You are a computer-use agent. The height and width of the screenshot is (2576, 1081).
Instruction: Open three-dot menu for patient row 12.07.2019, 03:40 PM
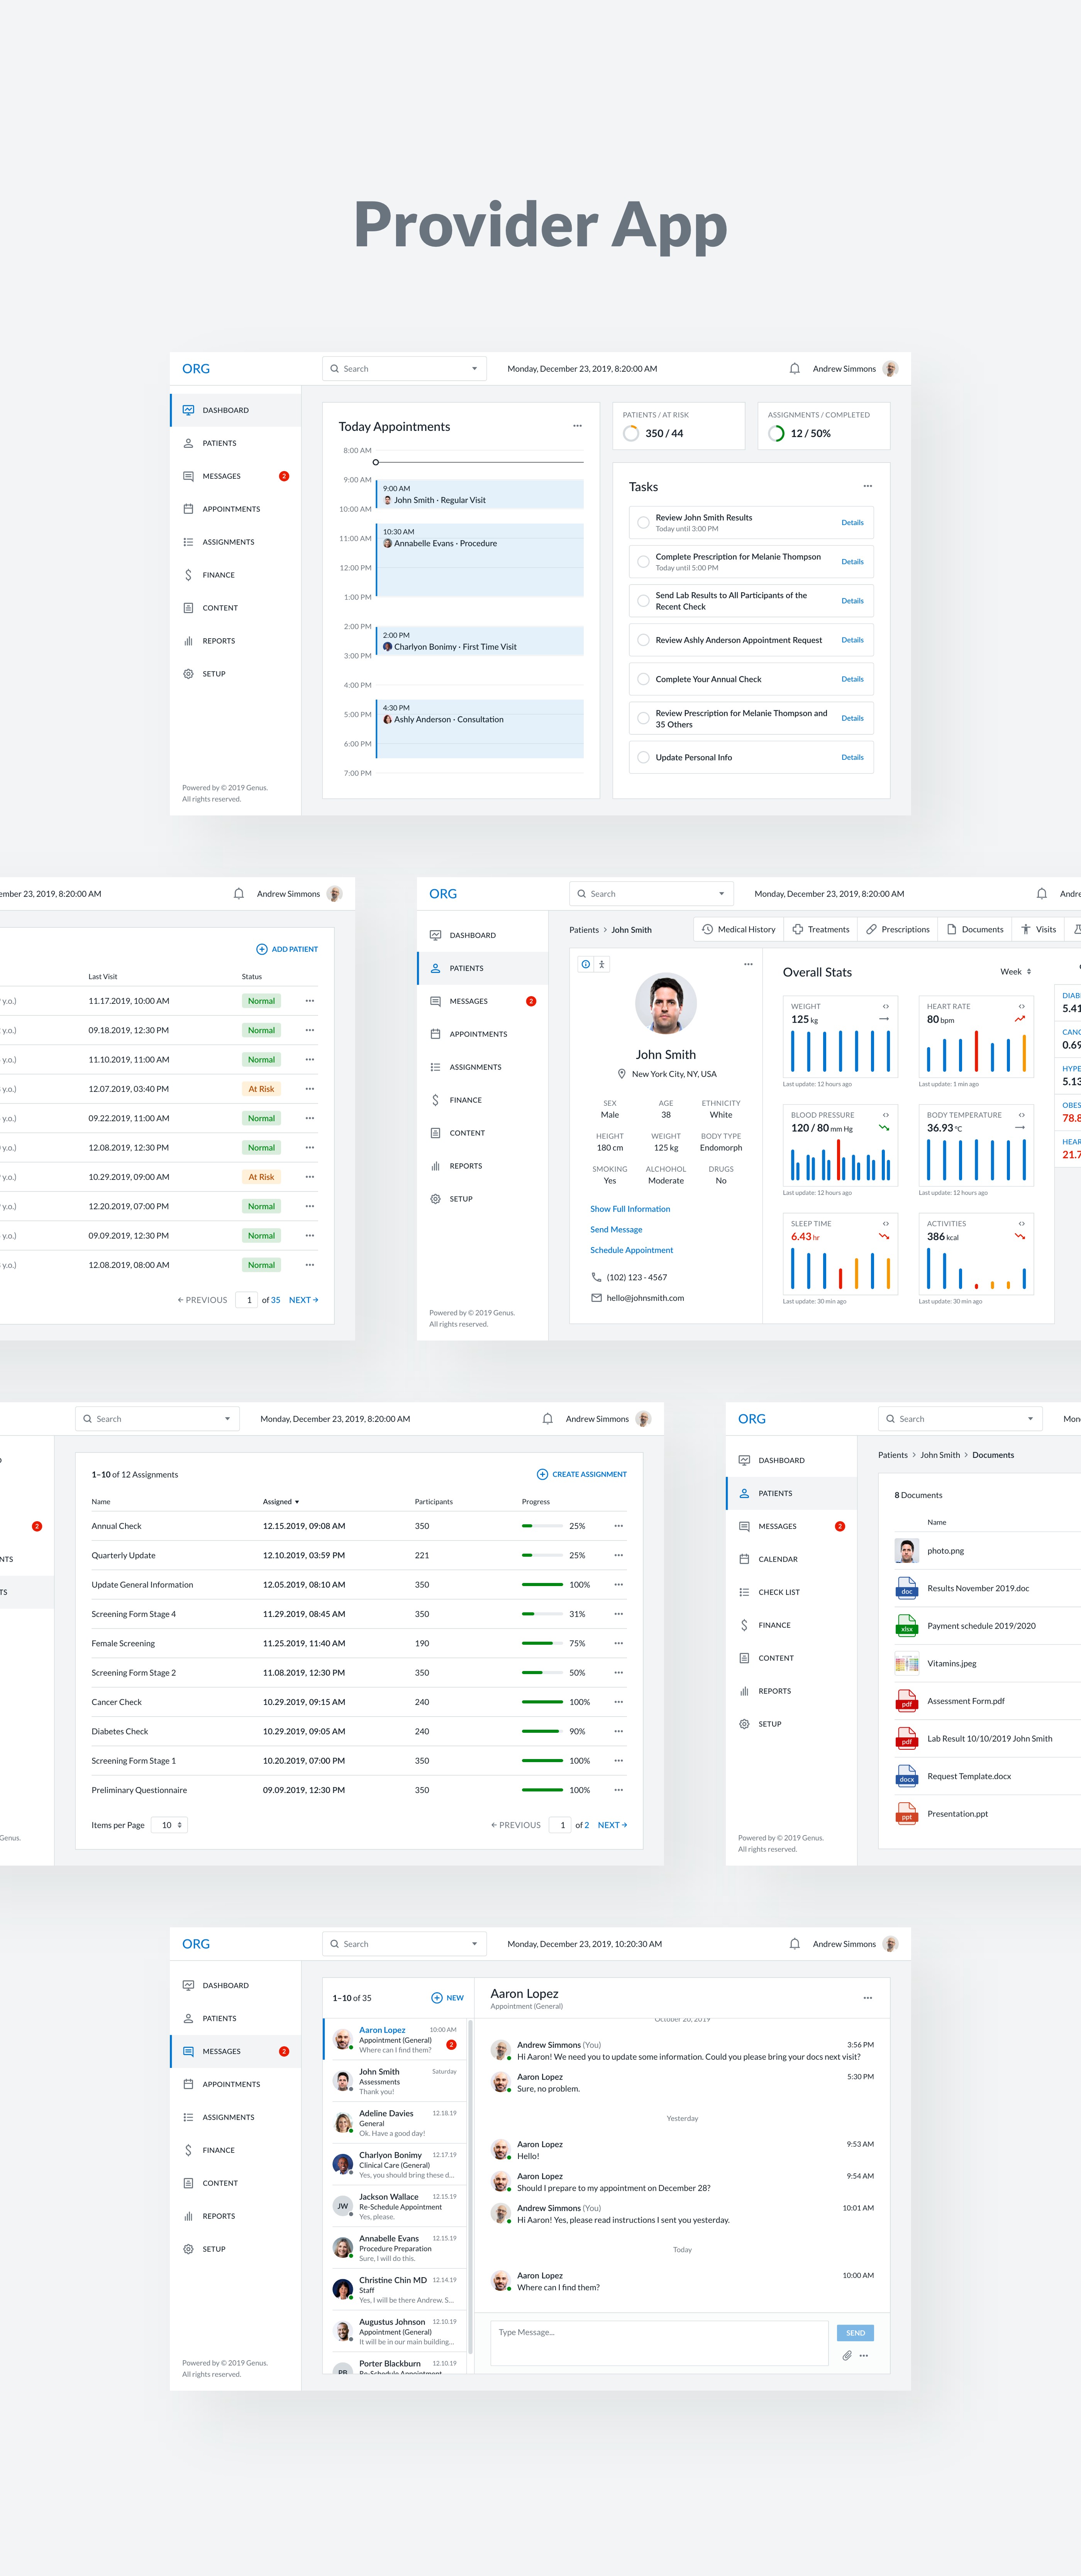point(310,1089)
